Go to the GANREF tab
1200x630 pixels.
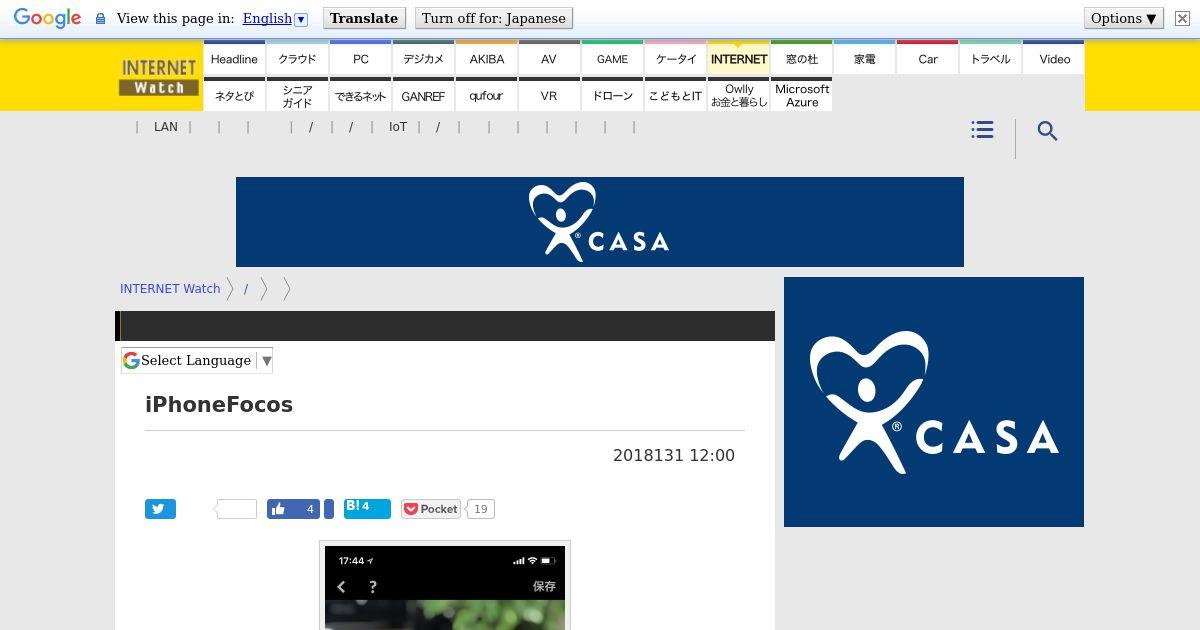pos(424,95)
